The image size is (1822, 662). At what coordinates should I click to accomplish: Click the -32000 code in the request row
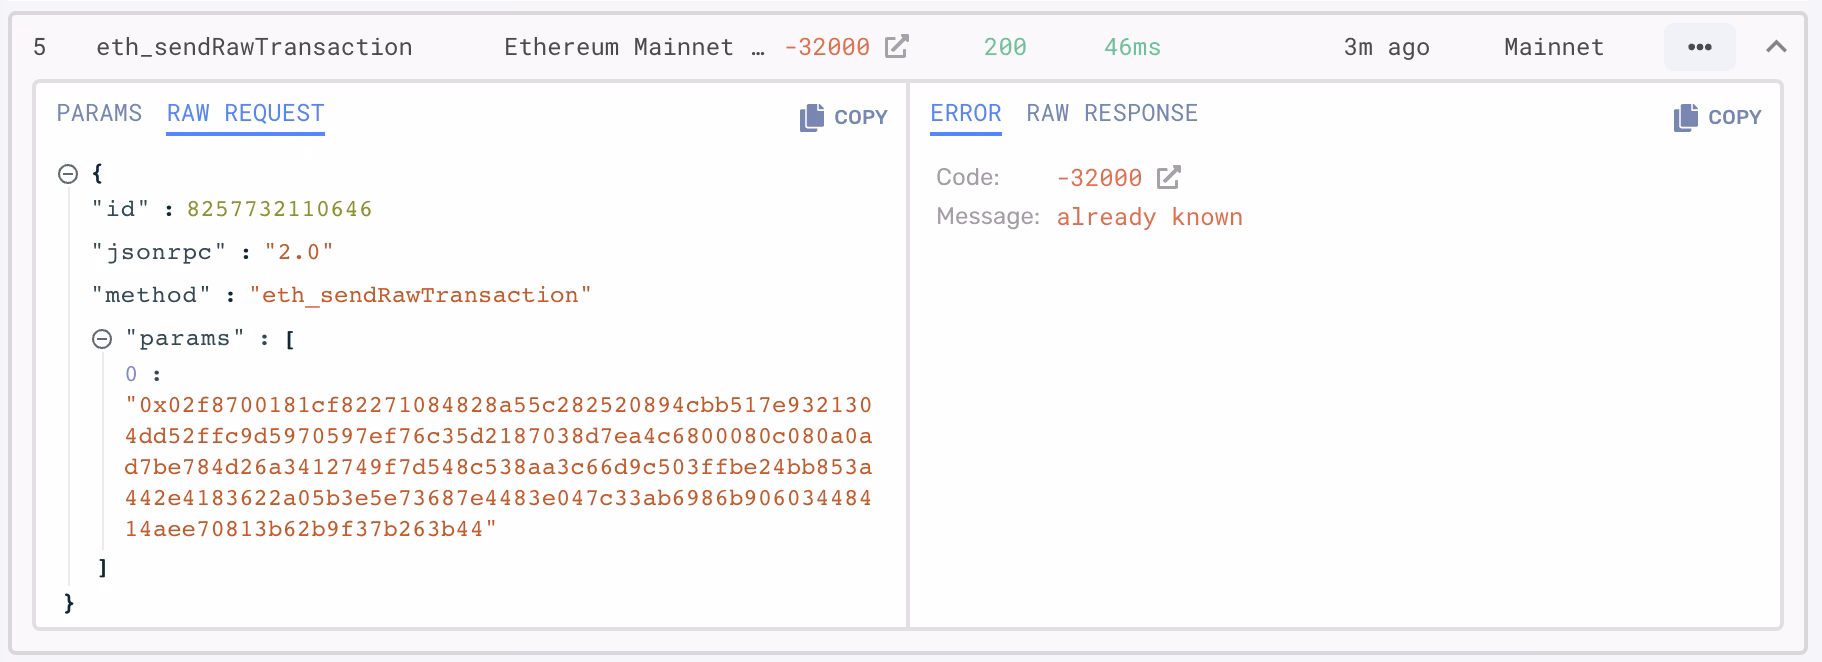tap(827, 47)
